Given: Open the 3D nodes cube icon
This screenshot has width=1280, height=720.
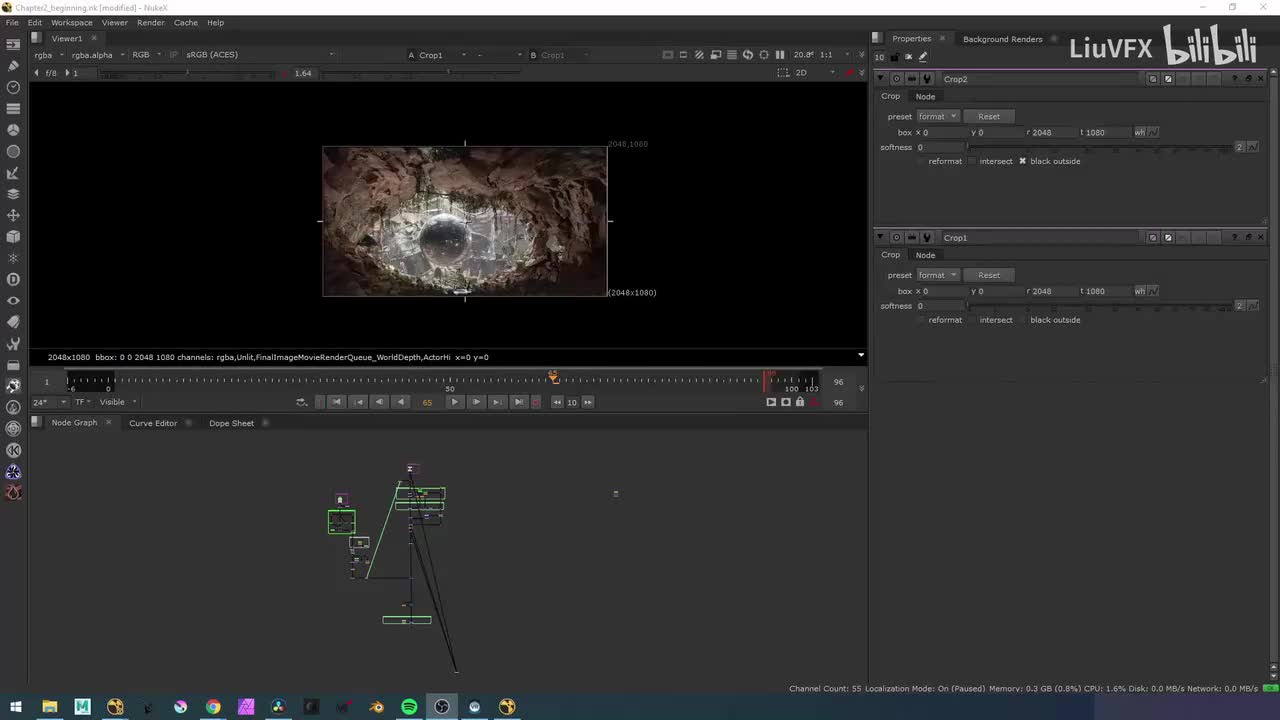Looking at the screenshot, I should 13,237.
